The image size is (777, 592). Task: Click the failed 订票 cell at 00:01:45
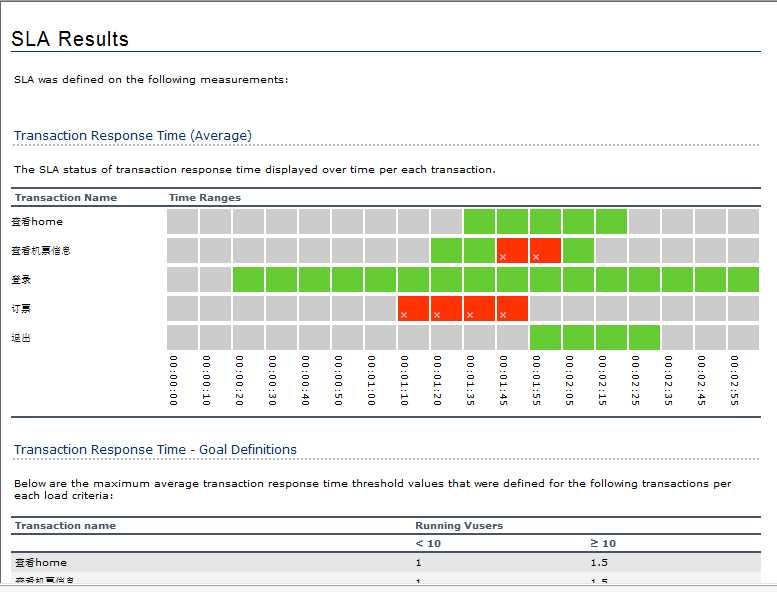(x=512, y=309)
